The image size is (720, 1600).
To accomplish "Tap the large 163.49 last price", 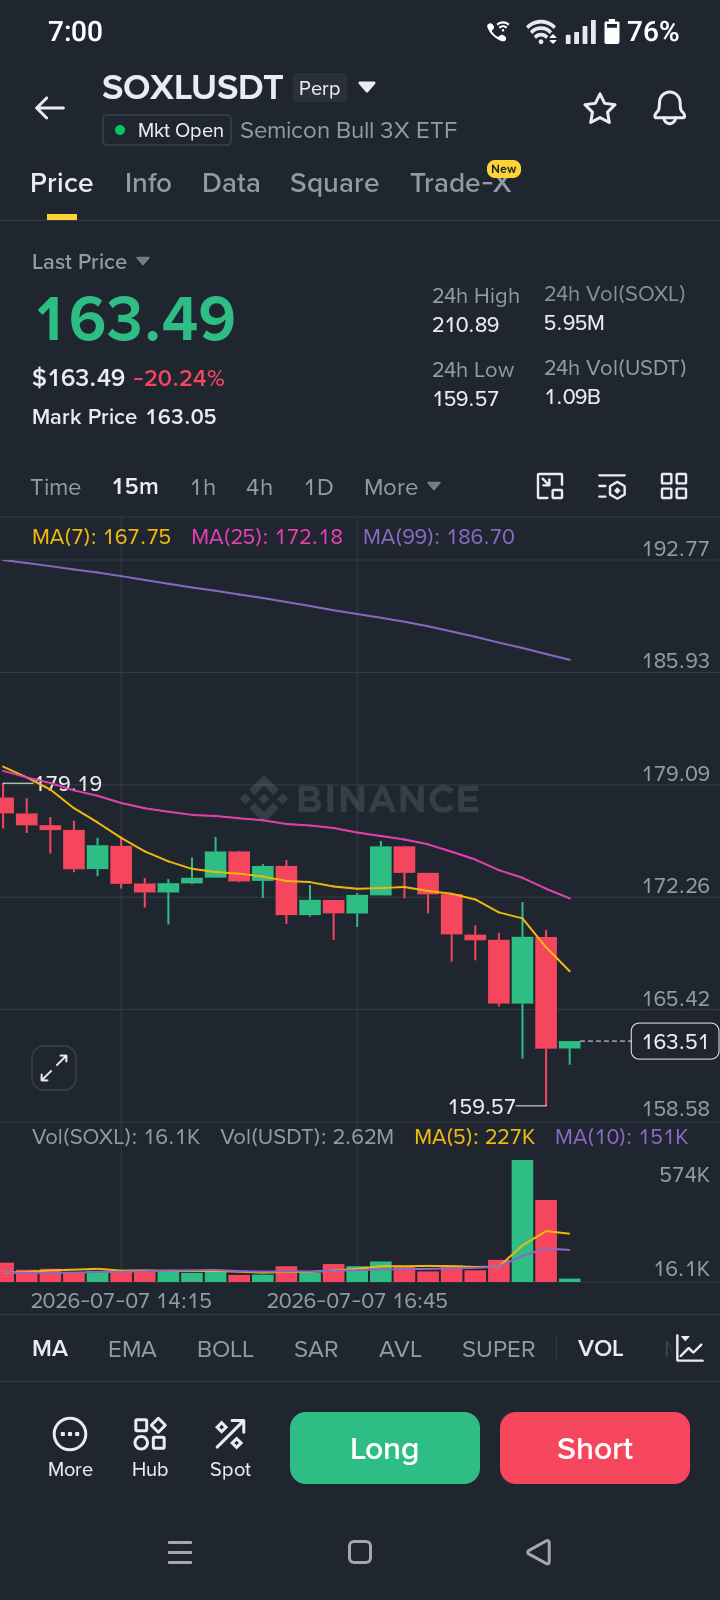I will (135, 319).
